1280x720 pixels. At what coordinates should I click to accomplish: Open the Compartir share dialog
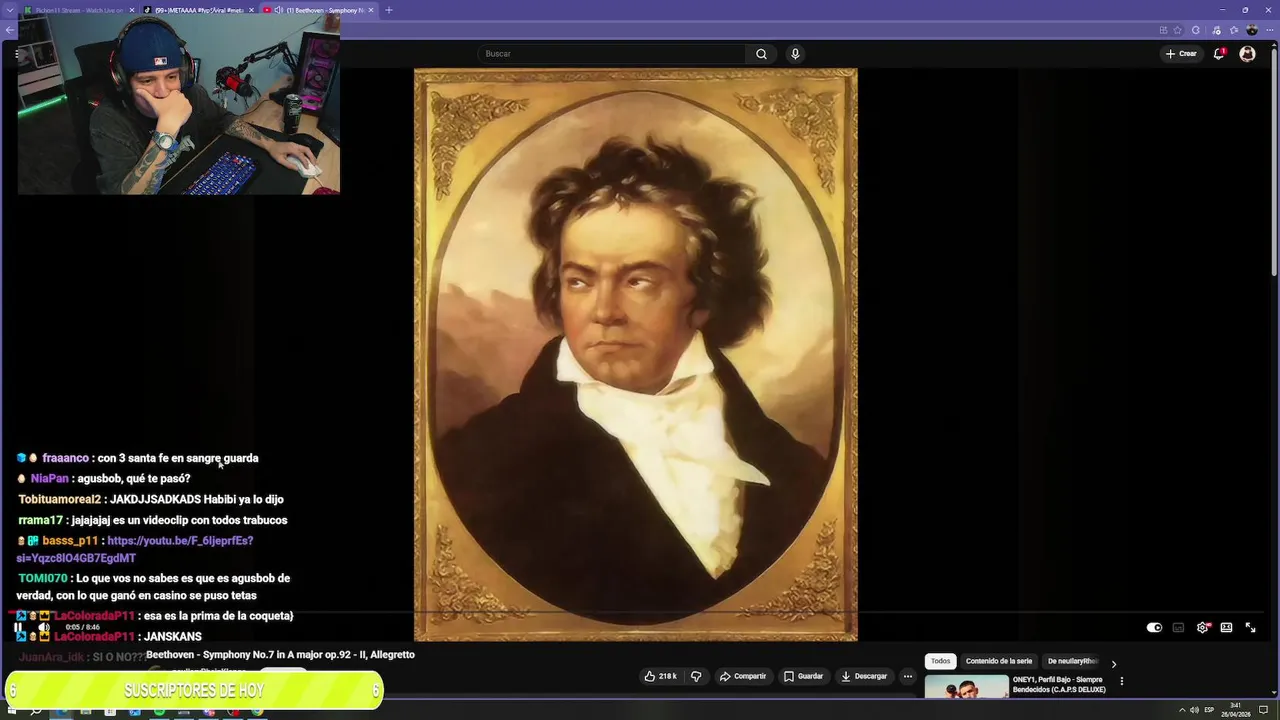tap(743, 676)
